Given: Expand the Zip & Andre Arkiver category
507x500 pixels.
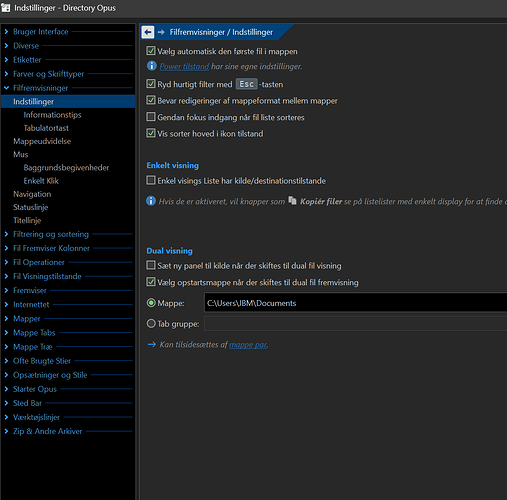Looking at the screenshot, I should 6,431.
